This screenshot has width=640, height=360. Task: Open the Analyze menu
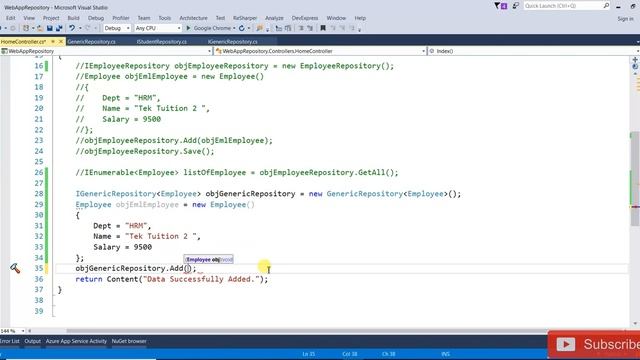tap(274, 18)
